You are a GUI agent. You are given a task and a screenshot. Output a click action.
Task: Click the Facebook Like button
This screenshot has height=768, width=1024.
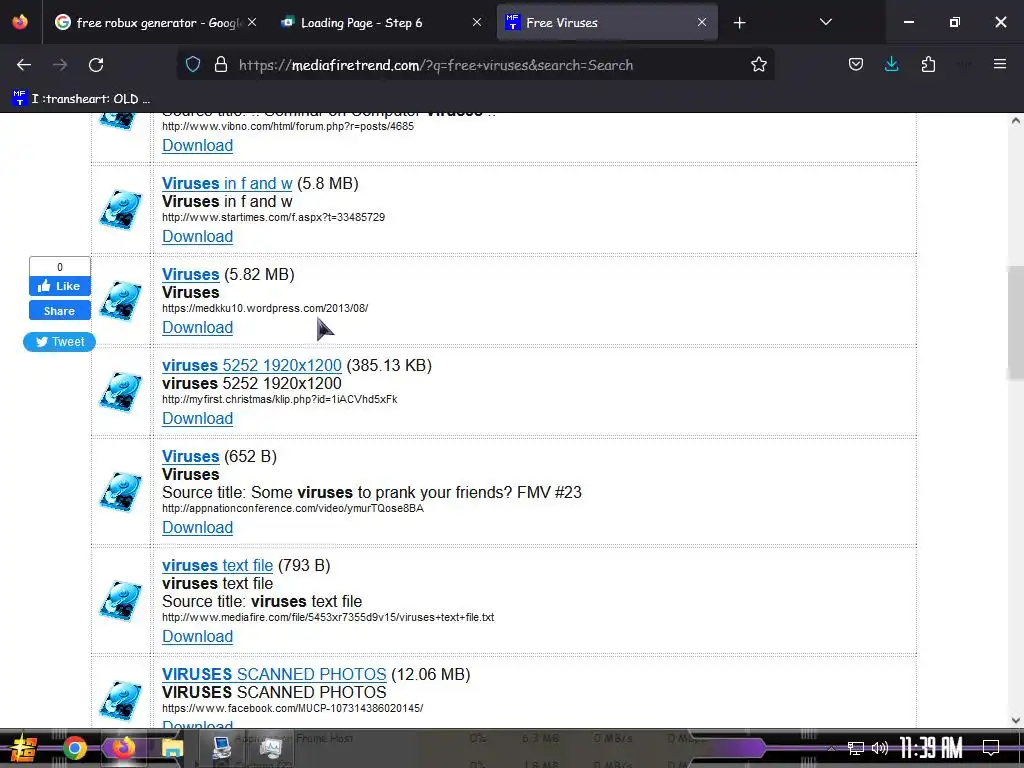(59, 286)
